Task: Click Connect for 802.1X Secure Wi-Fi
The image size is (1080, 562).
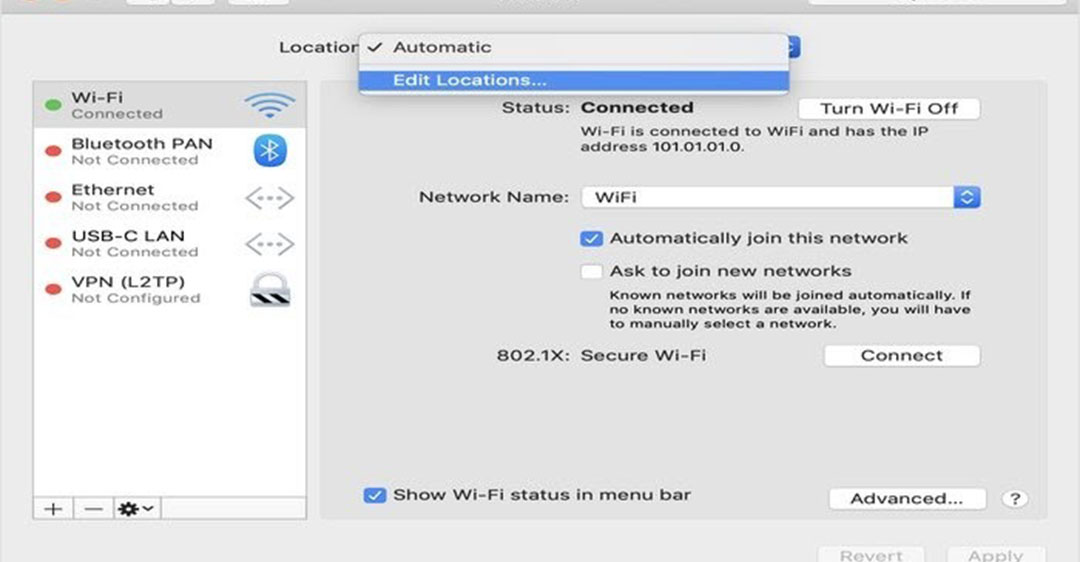Action: [901, 356]
